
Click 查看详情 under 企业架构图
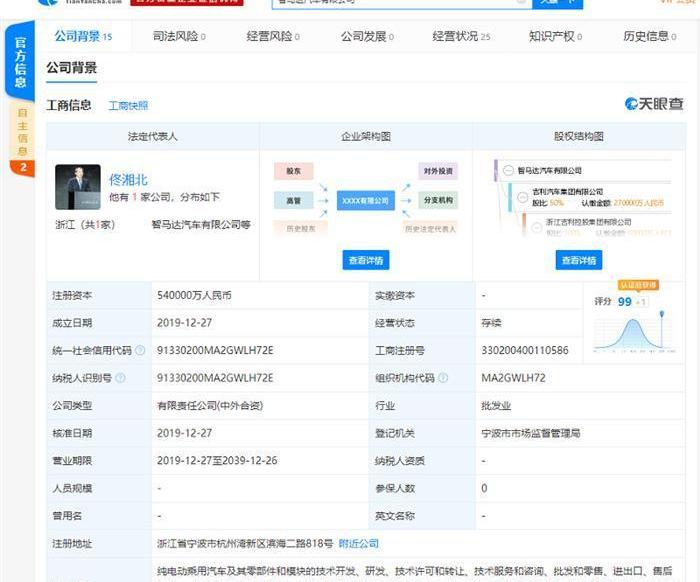pyautogui.click(x=365, y=260)
